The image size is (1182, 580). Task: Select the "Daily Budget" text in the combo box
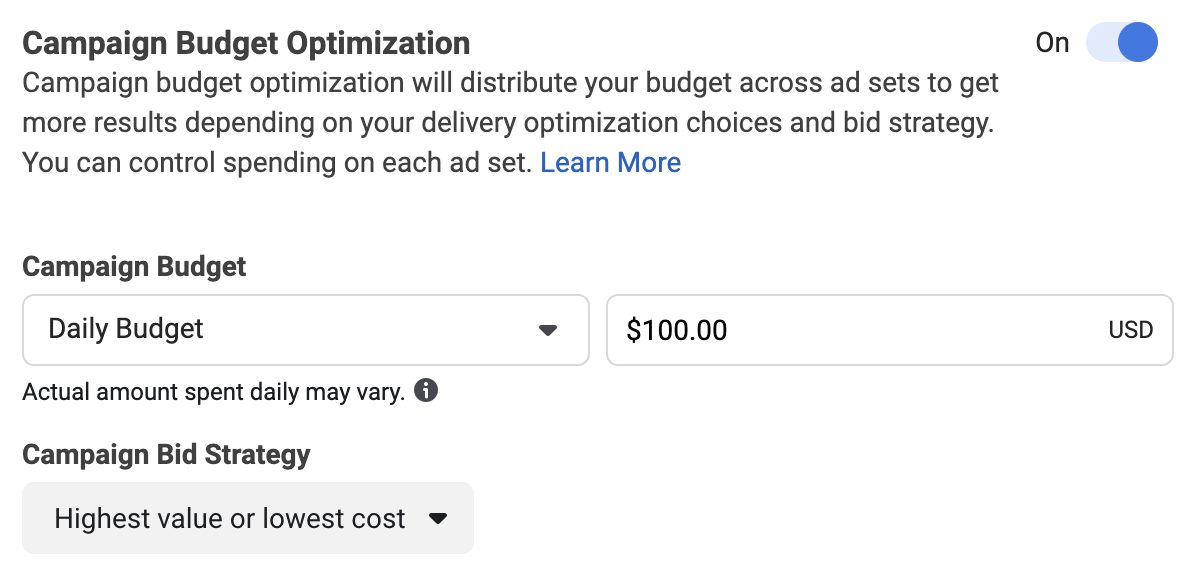pyautogui.click(x=126, y=329)
